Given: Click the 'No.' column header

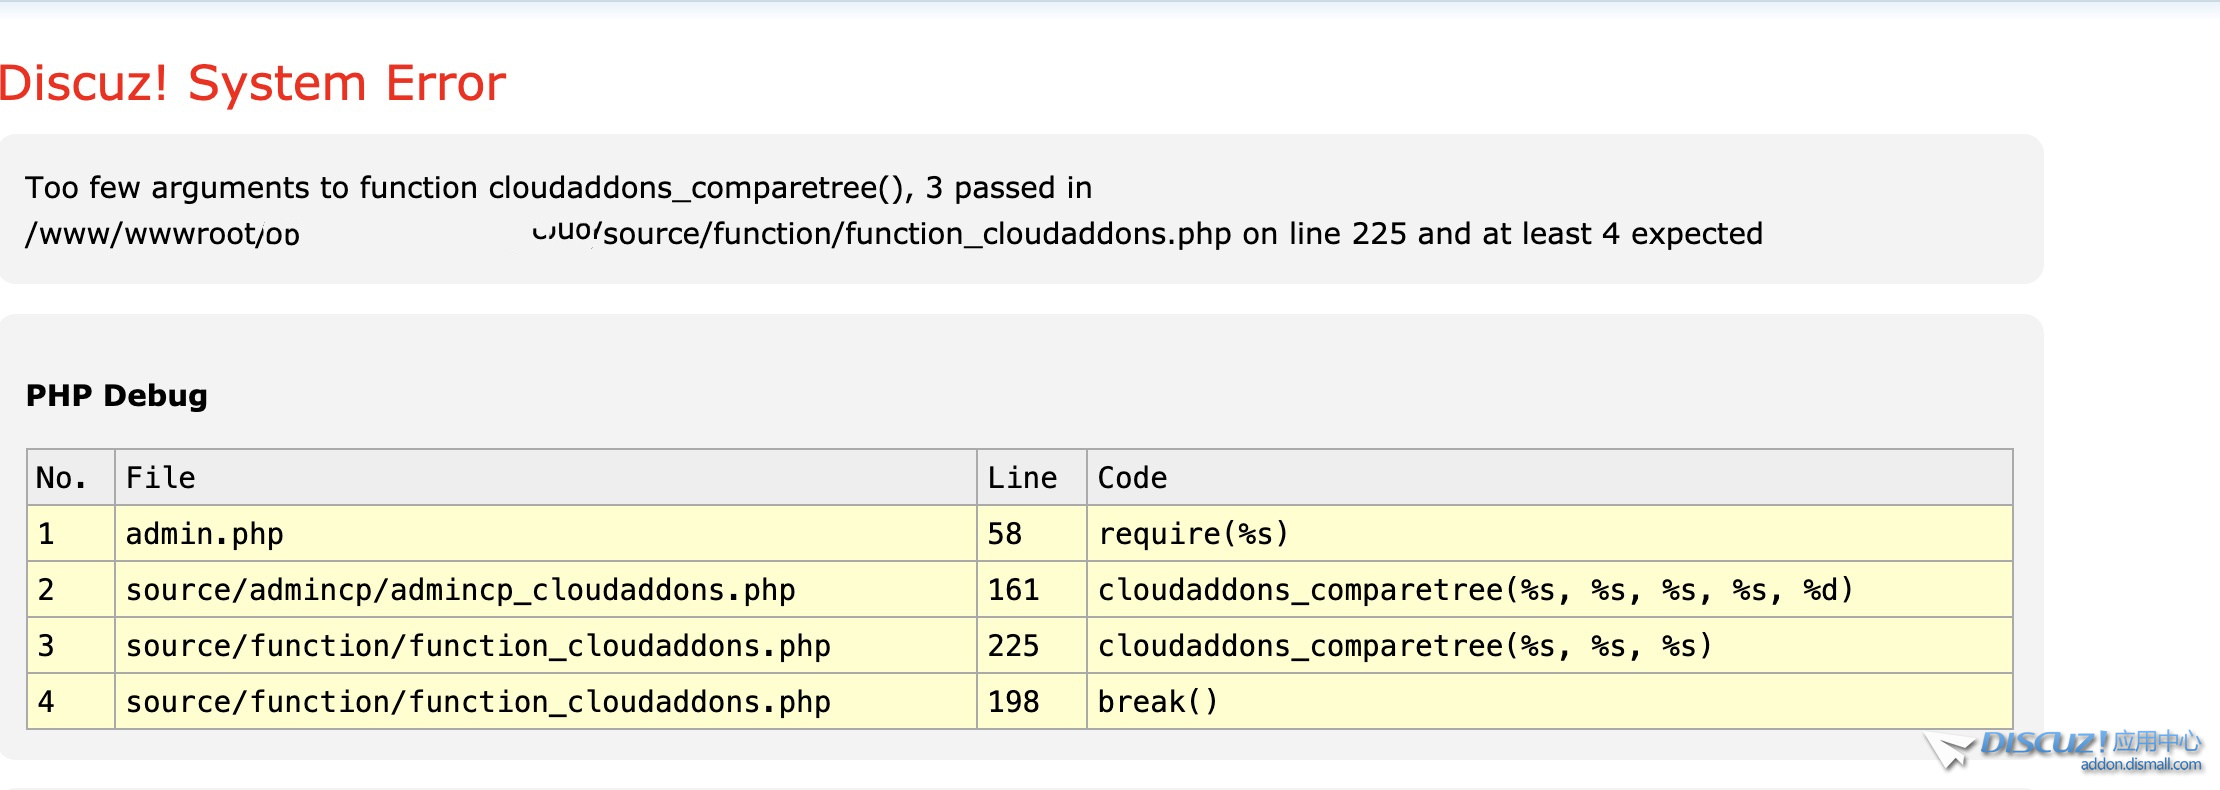Looking at the screenshot, I should [61, 478].
